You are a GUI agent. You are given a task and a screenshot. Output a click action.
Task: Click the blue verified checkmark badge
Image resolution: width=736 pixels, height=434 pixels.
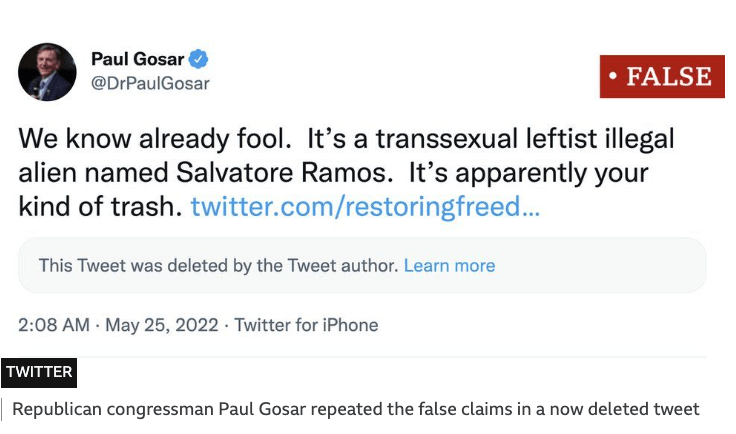coord(198,59)
